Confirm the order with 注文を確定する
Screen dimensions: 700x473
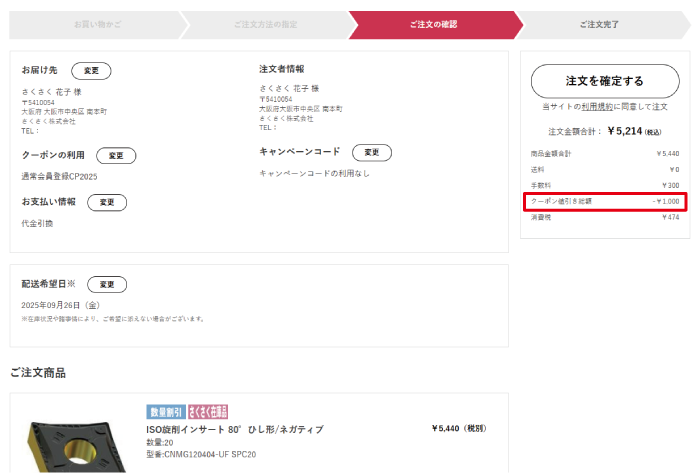(x=604, y=81)
